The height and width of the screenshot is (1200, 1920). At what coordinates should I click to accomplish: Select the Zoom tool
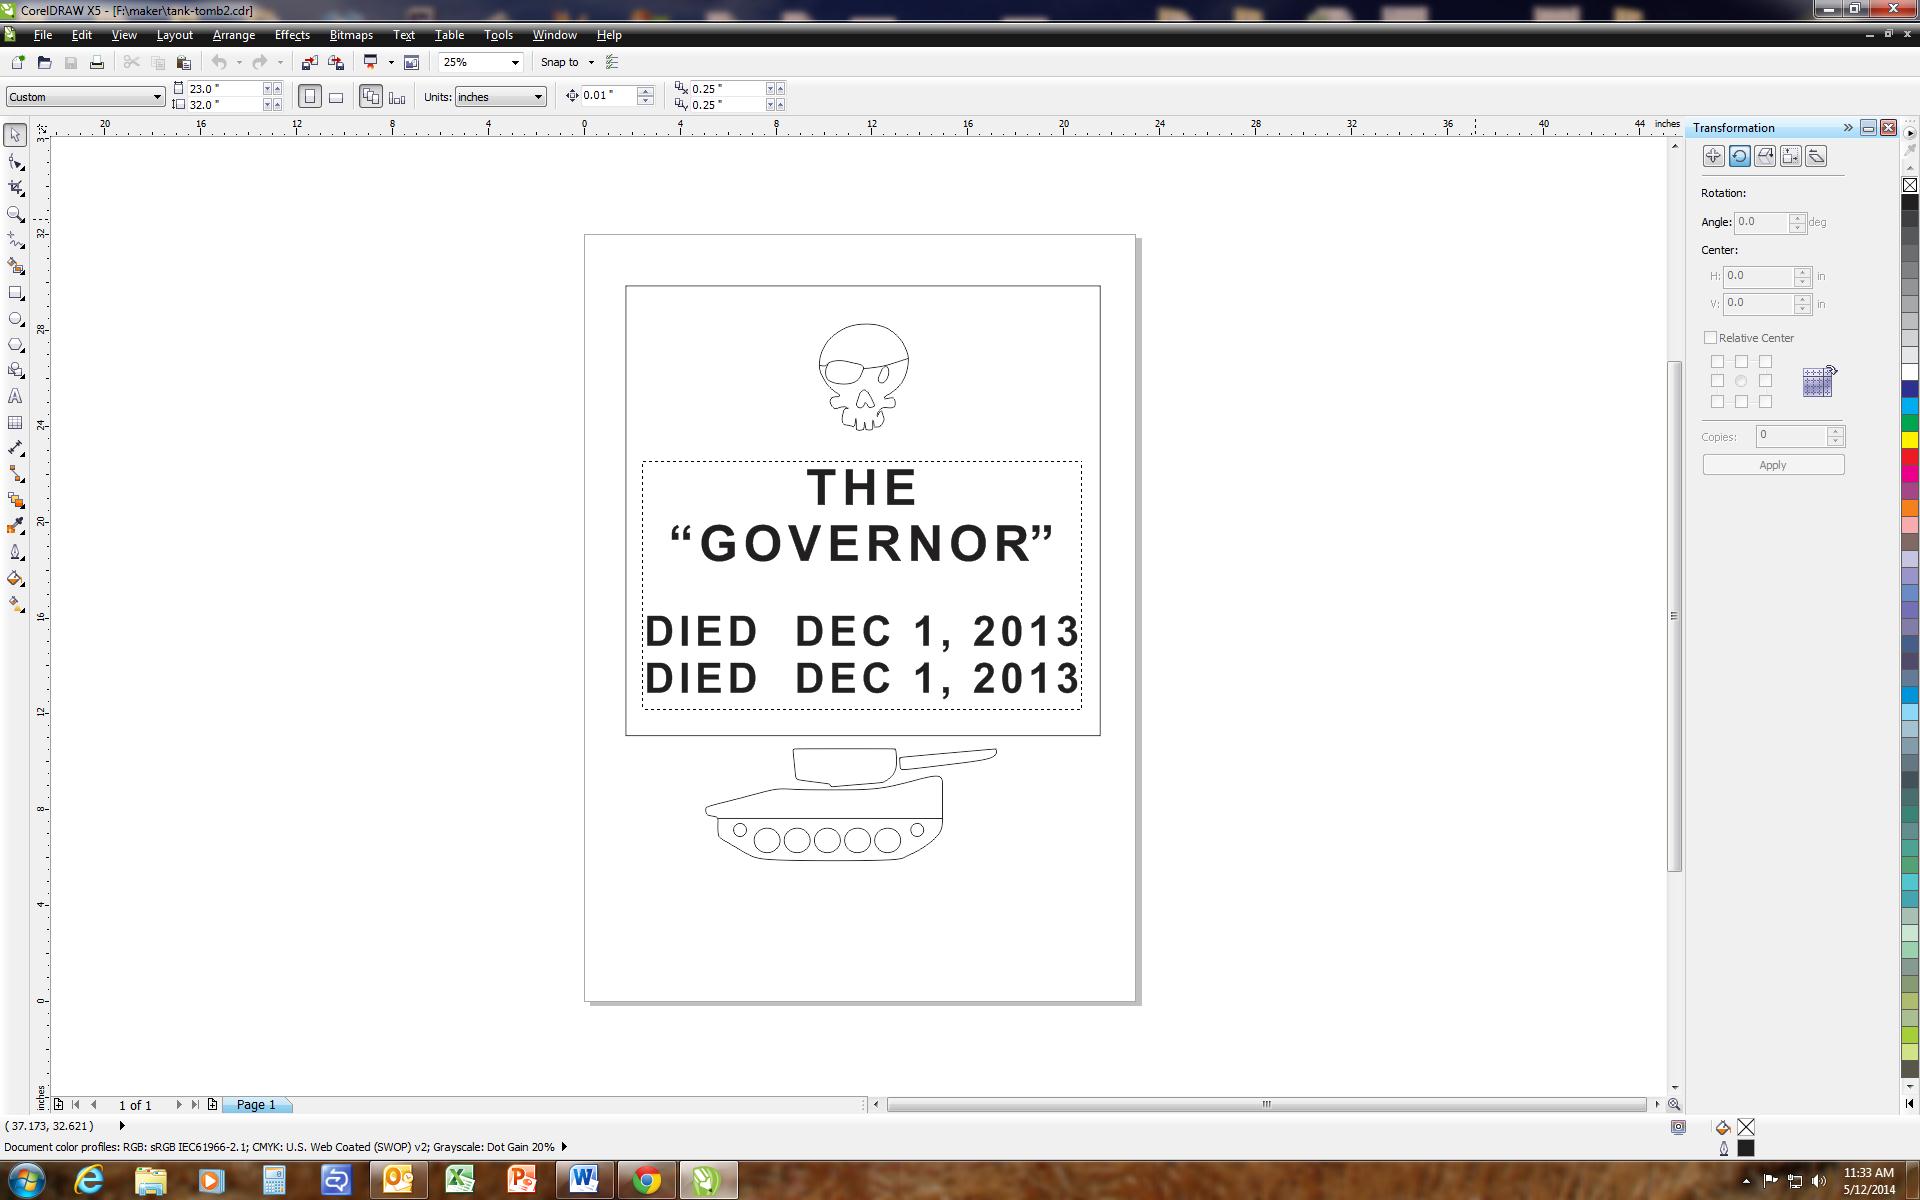point(15,214)
